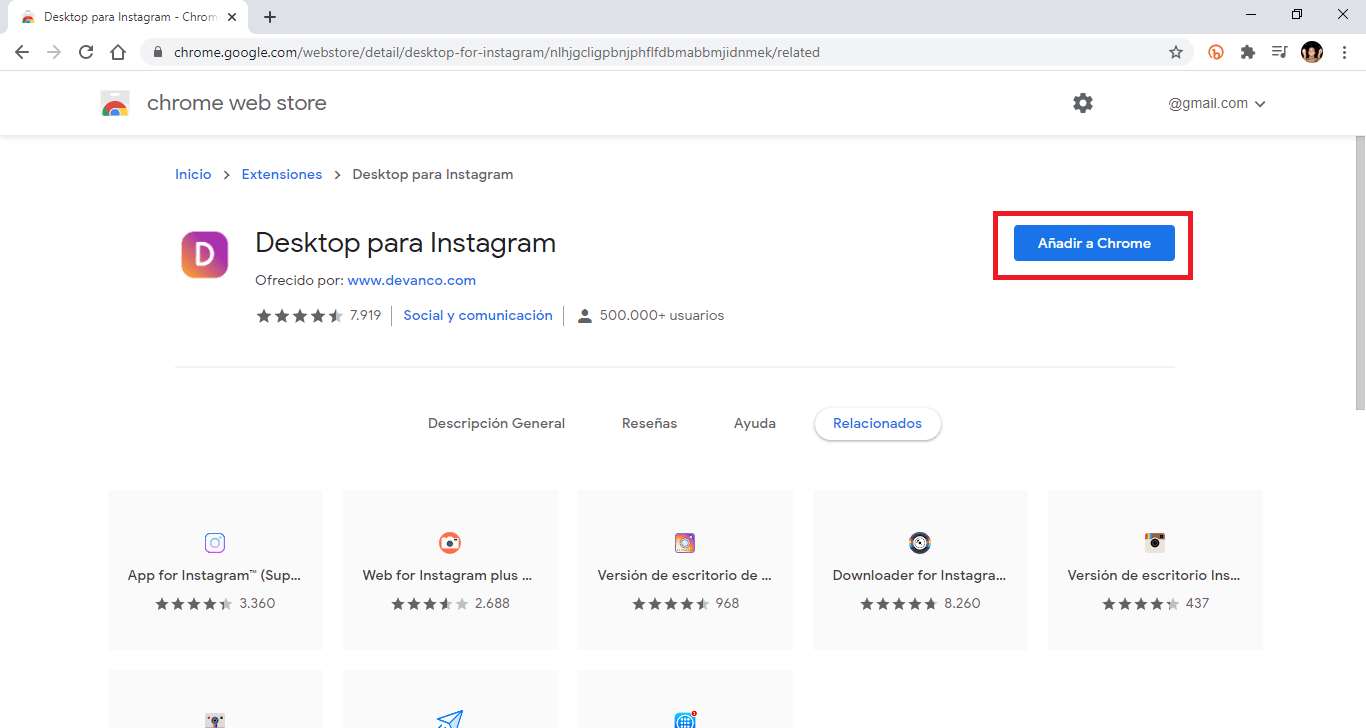Click the Chrome Web Store rainbow logo

pos(115,103)
